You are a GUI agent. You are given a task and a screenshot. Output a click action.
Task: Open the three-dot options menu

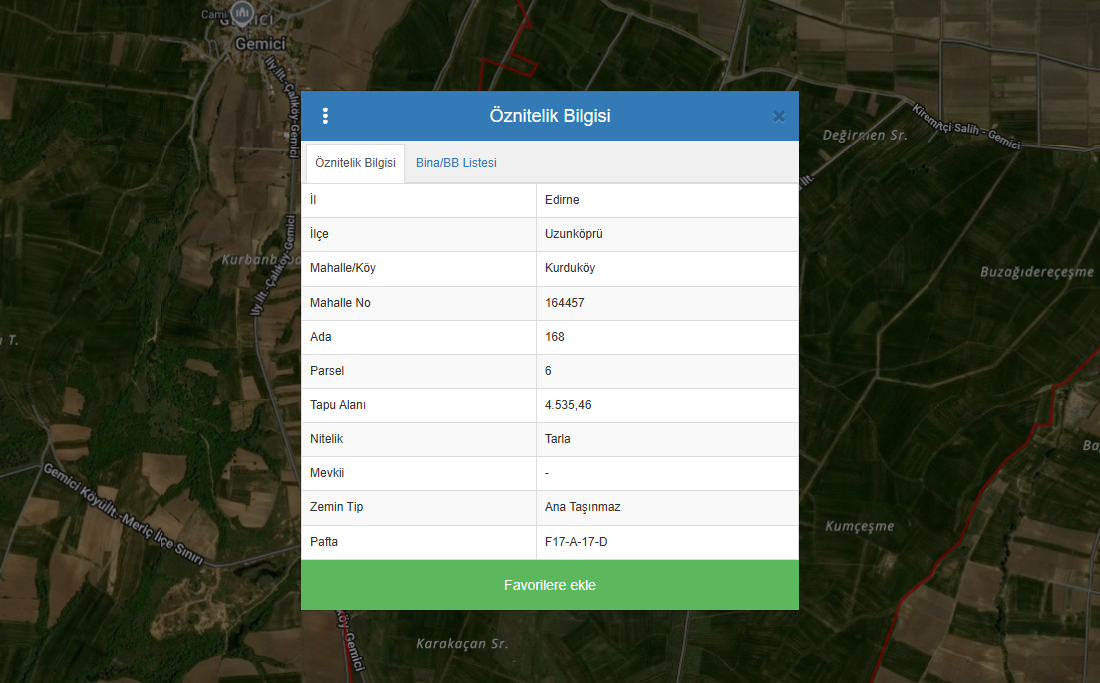pos(325,116)
